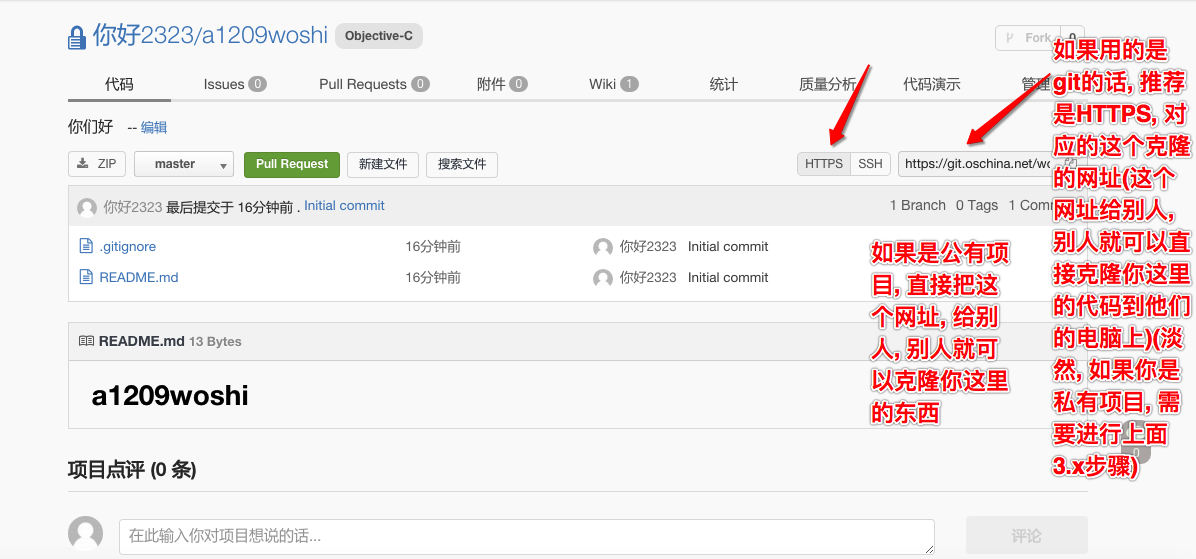The image size is (1196, 559).
Task: Open the Issues tab
Action: pyautogui.click(x=235, y=84)
